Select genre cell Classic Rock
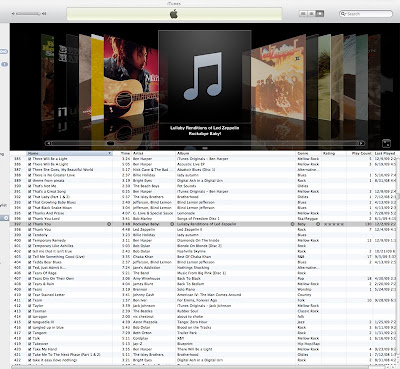The image size is (400, 369). click(308, 311)
